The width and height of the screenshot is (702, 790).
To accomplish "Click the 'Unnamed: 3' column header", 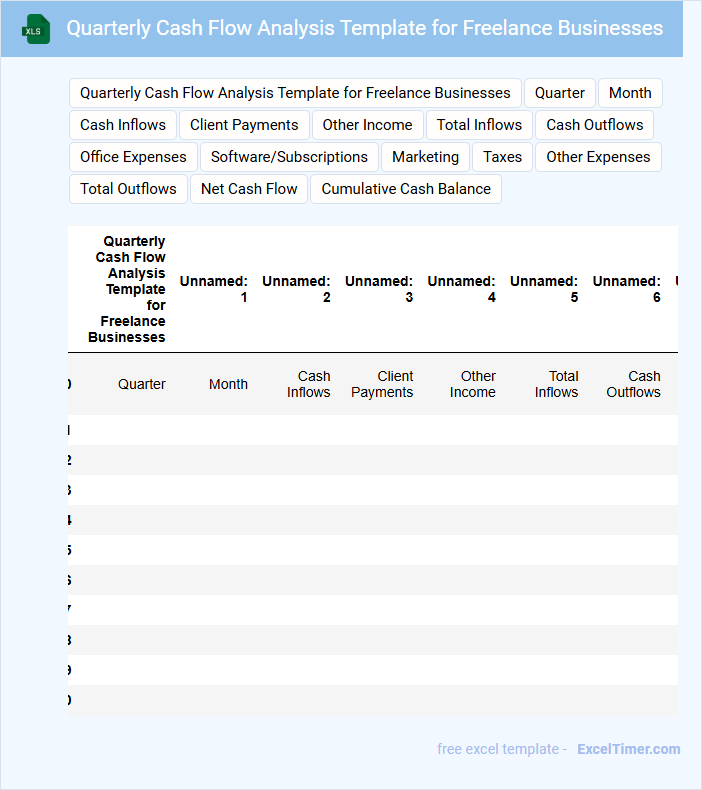I will (379, 289).
